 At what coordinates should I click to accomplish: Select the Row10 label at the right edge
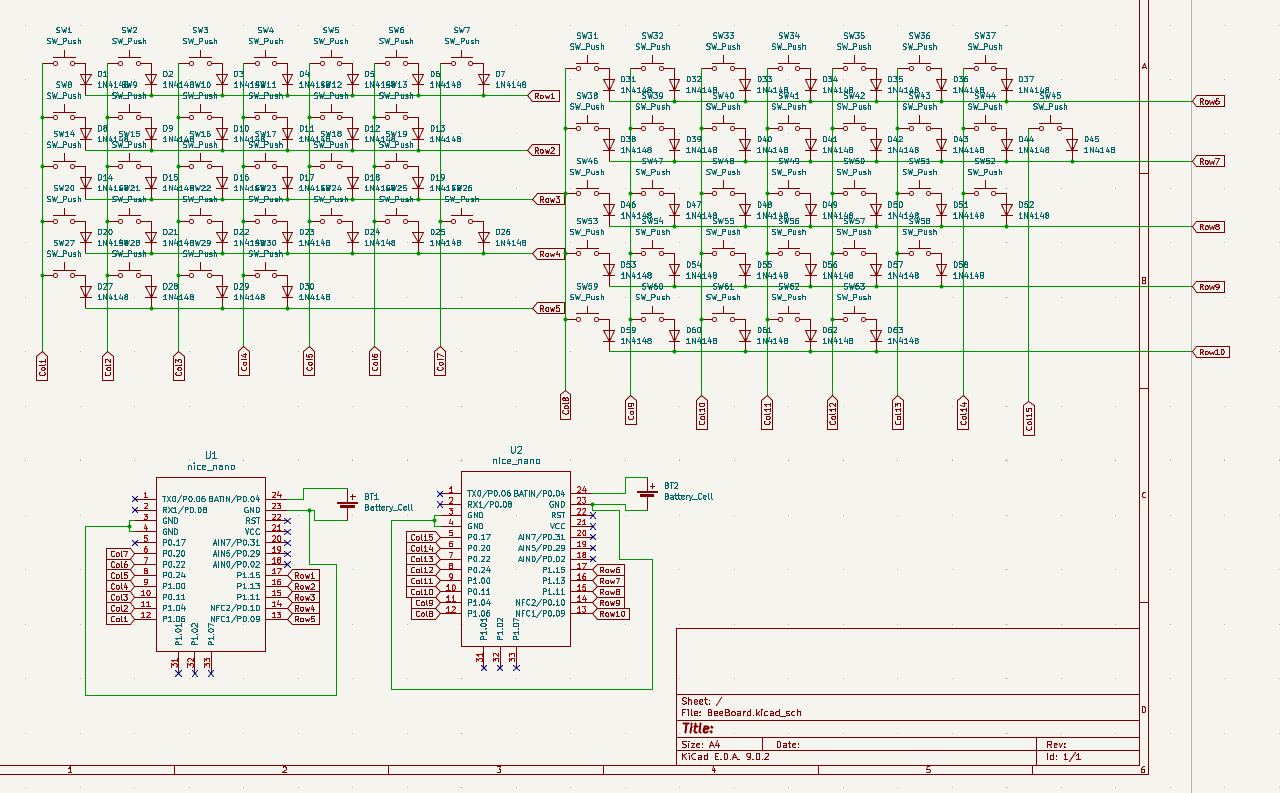click(x=1211, y=352)
